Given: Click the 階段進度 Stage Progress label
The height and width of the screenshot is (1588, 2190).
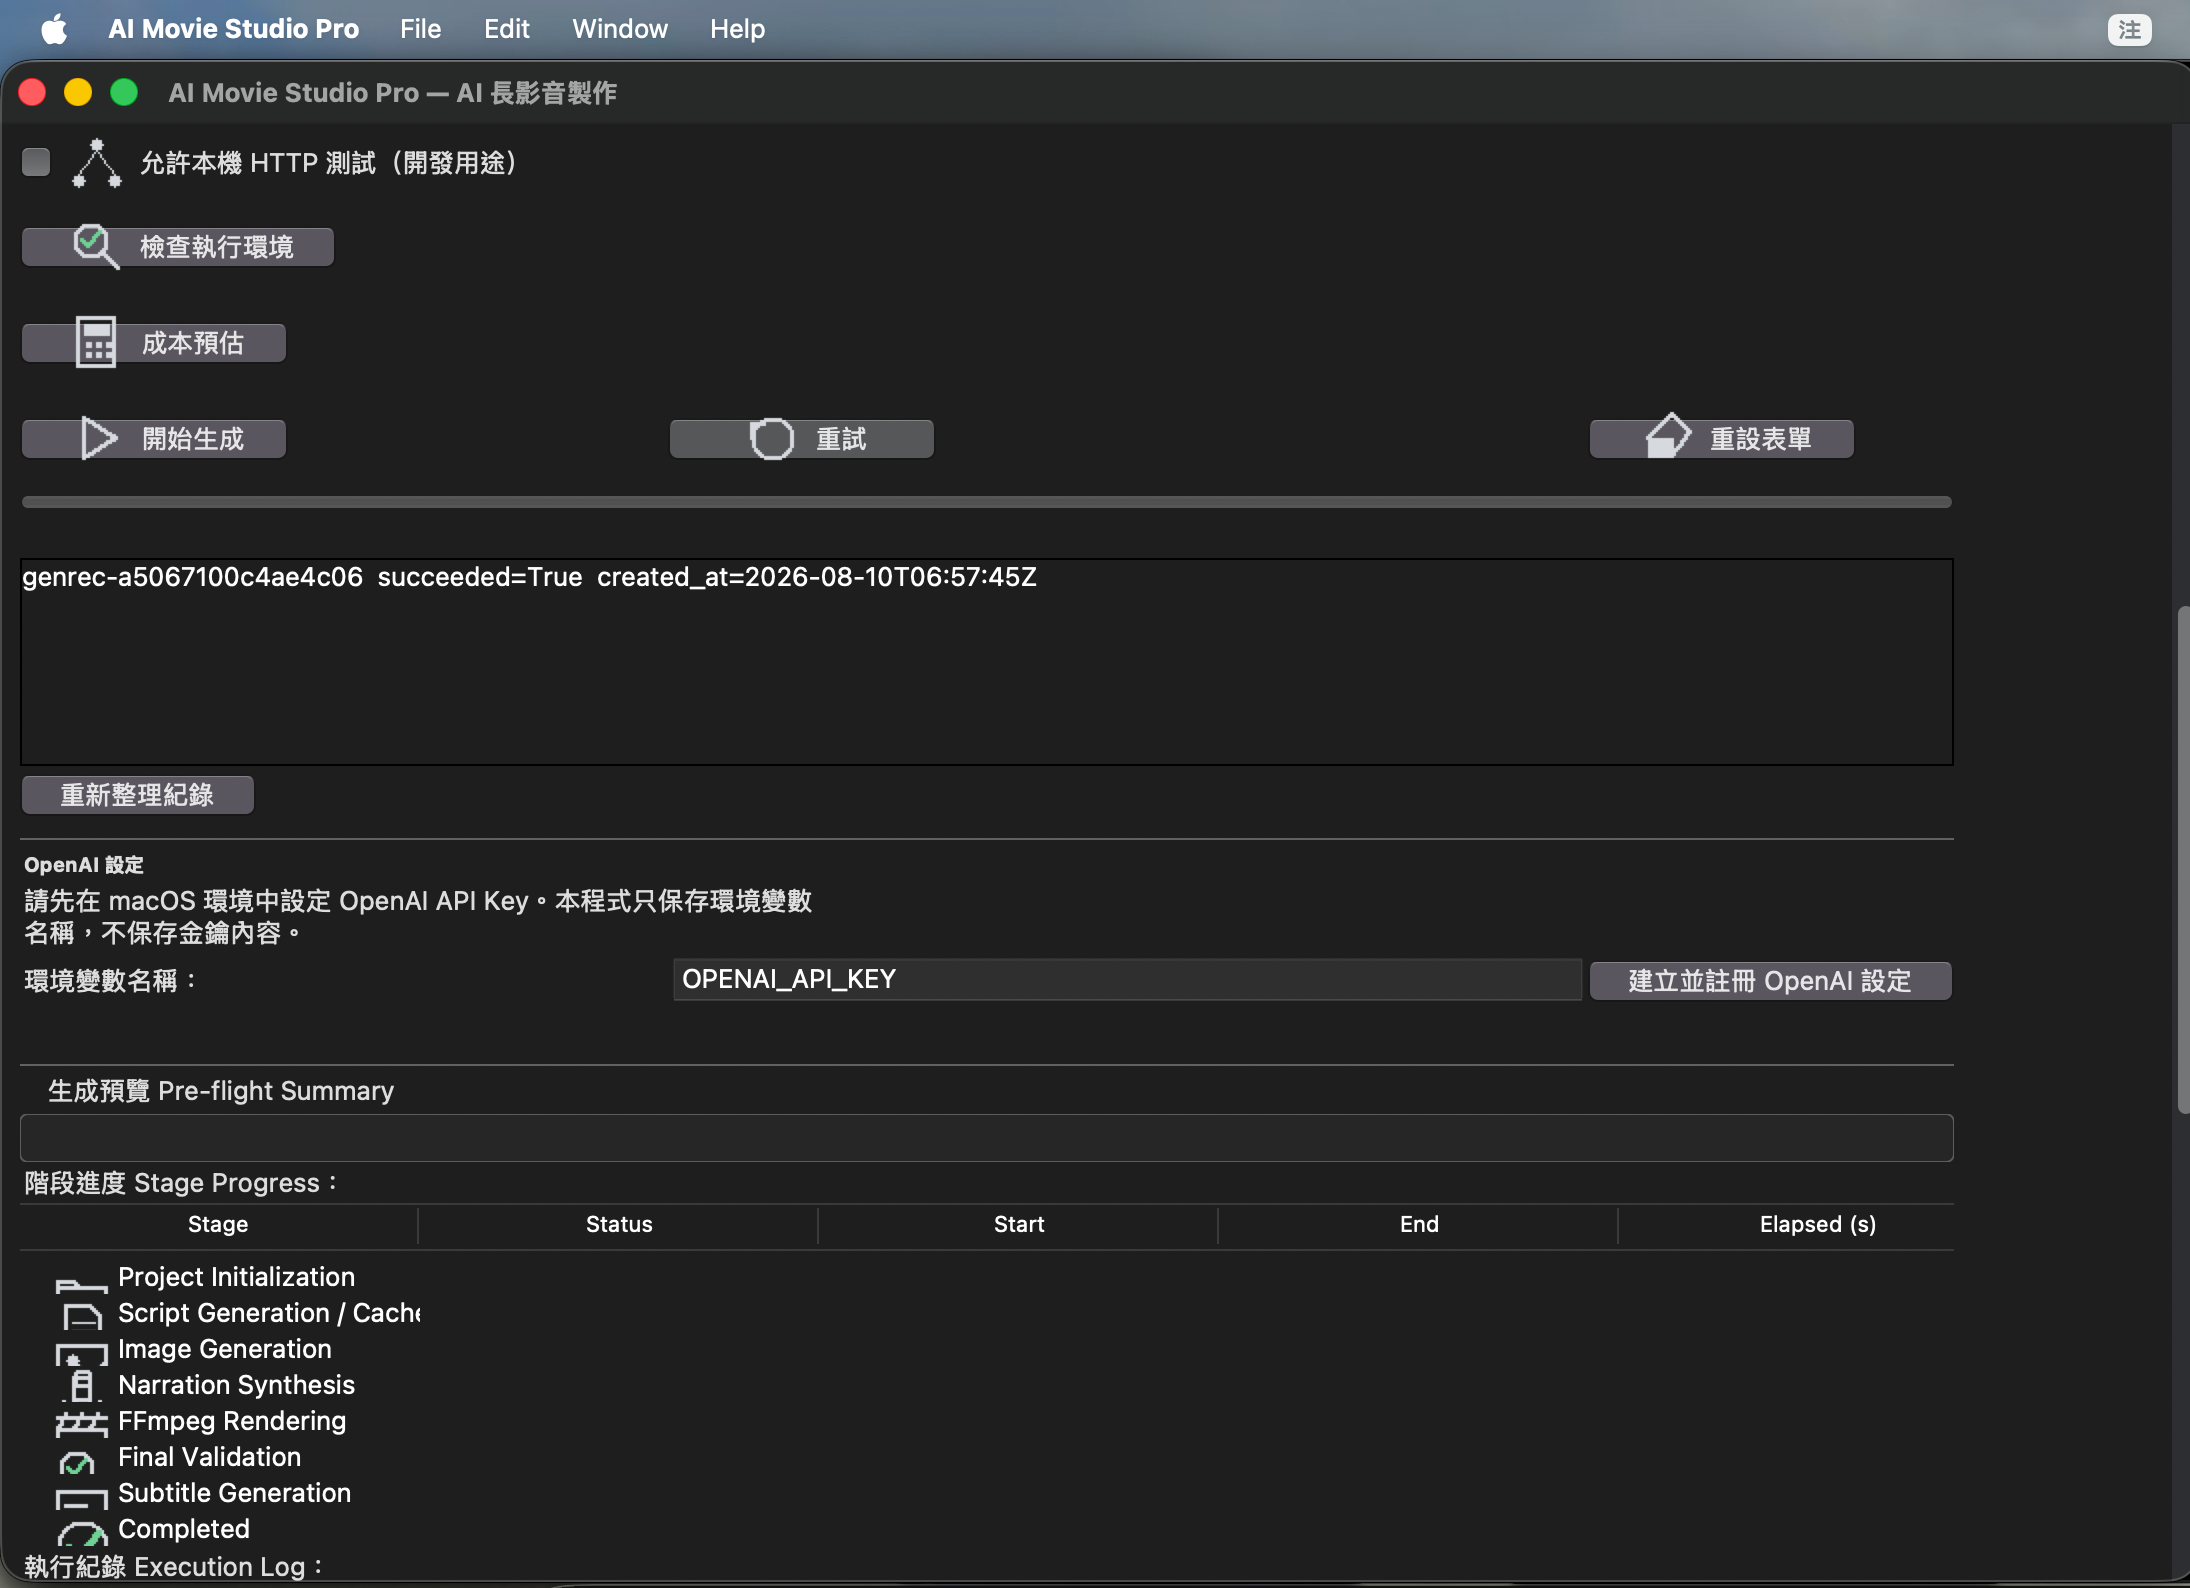Looking at the screenshot, I should pyautogui.click(x=181, y=1183).
